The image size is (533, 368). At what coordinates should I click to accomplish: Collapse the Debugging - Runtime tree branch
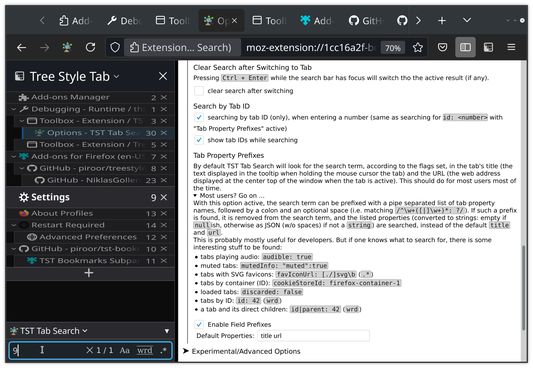(14, 109)
